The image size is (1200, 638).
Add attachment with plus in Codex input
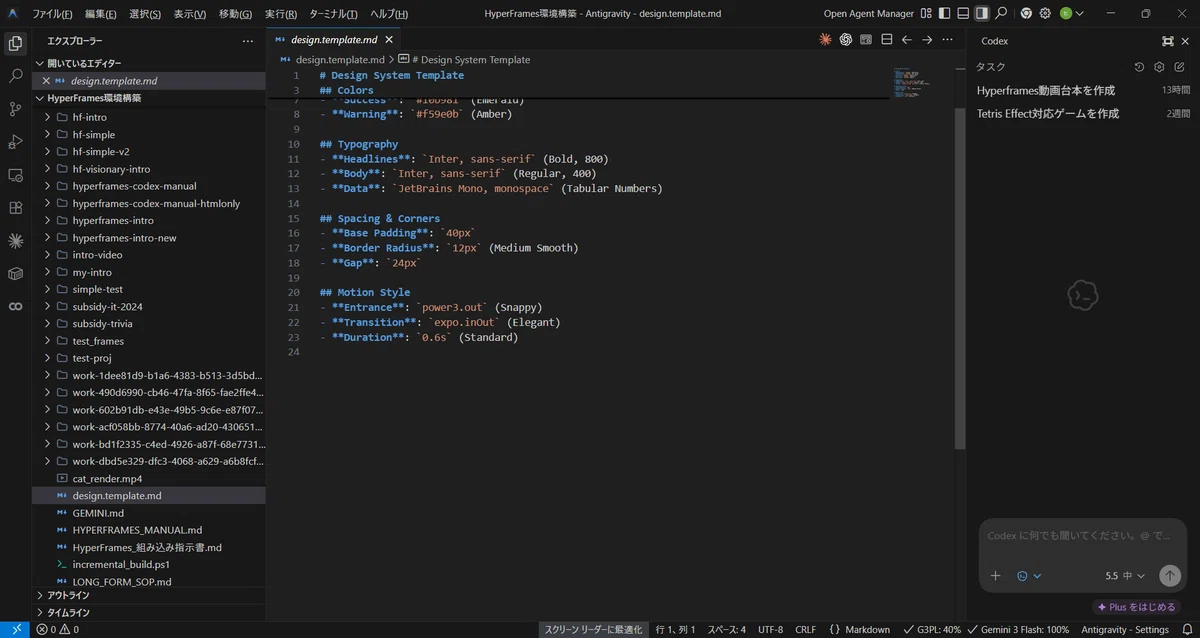coord(995,576)
